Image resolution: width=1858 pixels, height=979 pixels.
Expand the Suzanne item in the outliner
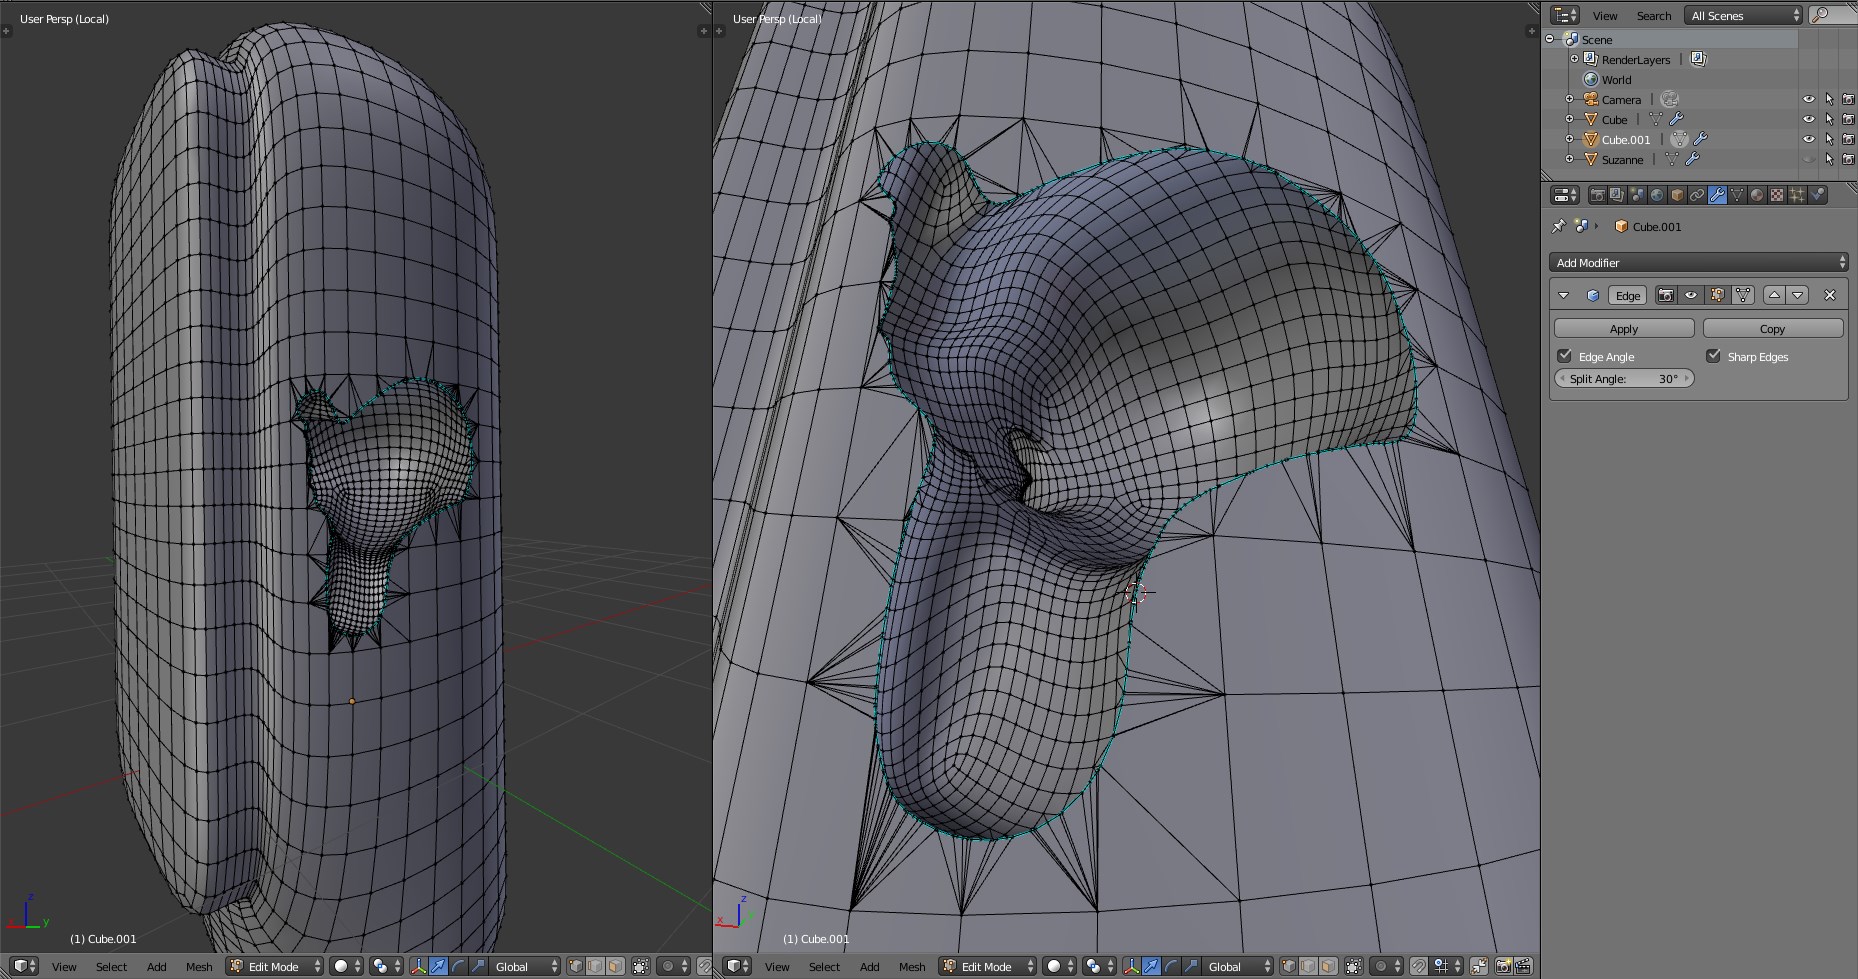click(1569, 159)
